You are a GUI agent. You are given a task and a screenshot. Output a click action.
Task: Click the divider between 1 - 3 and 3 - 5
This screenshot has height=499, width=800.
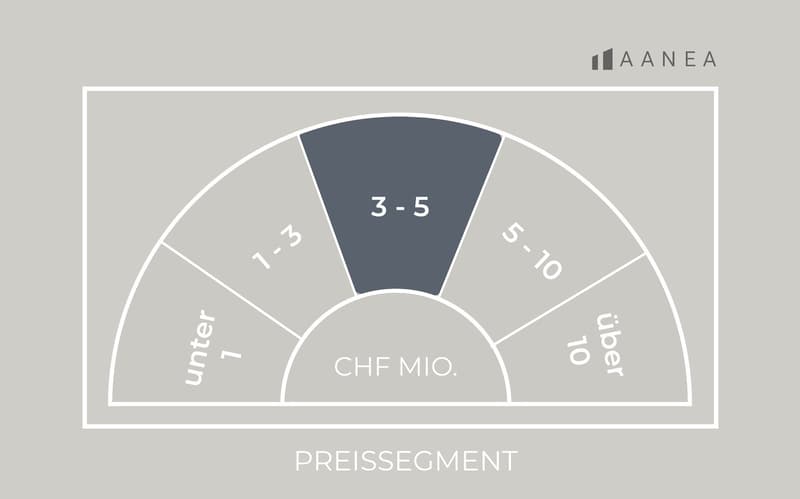(x=327, y=215)
